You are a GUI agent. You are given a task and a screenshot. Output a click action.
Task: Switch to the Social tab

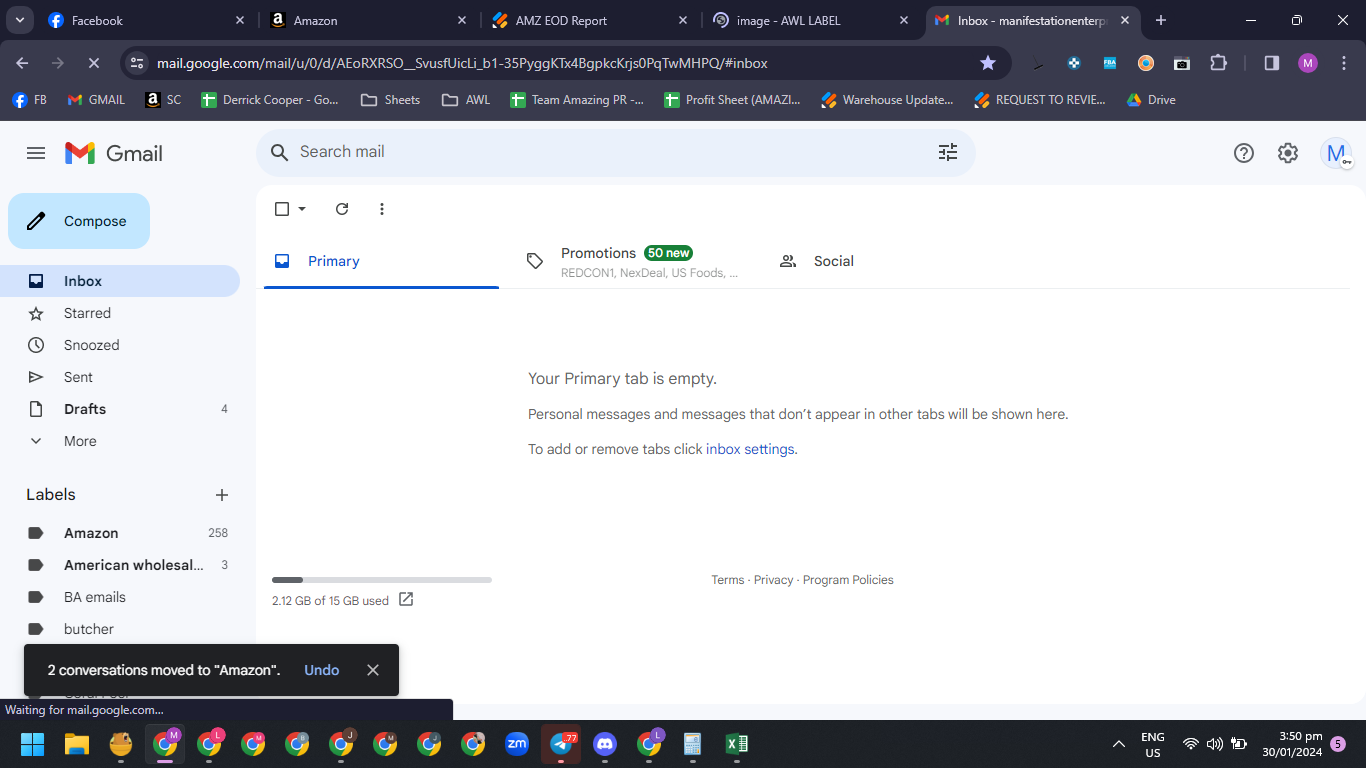887,261
